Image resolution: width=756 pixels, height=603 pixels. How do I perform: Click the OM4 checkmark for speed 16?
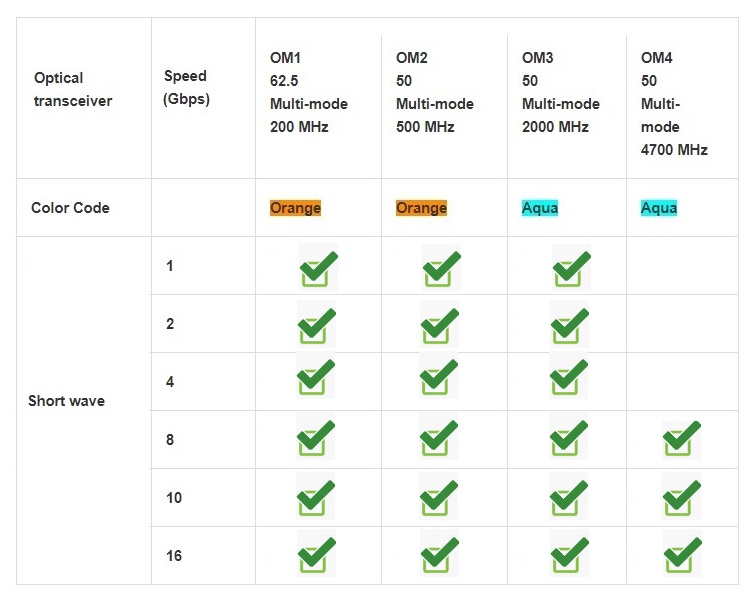point(682,555)
